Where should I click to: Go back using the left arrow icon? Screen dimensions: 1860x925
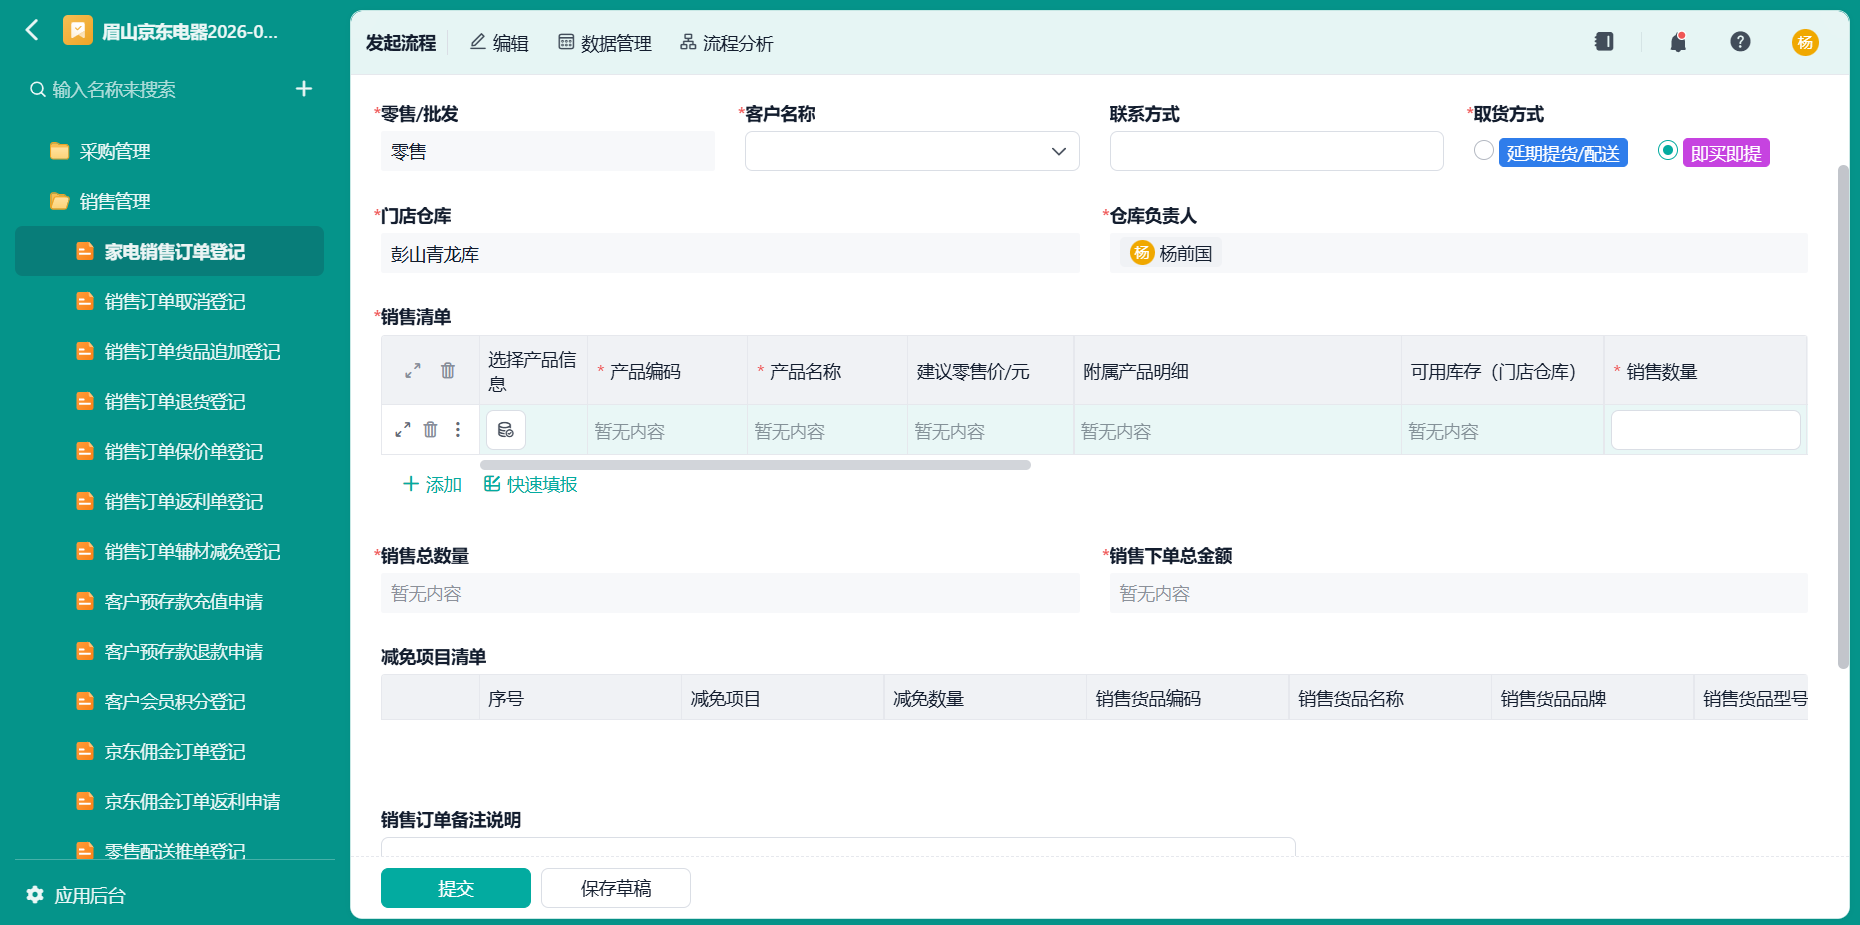(x=32, y=30)
